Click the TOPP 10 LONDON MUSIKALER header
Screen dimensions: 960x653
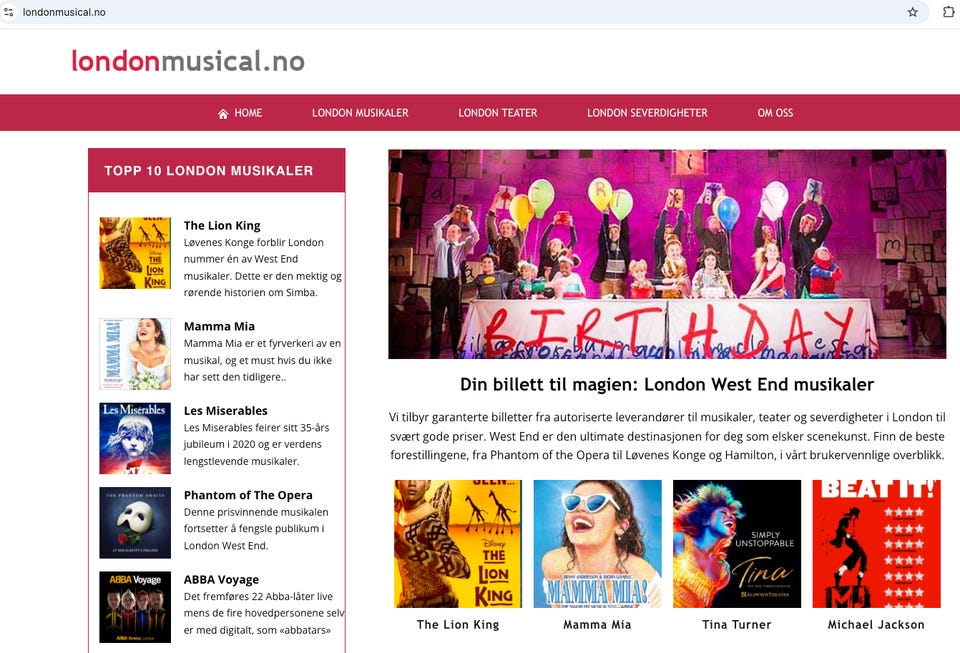click(x=217, y=171)
